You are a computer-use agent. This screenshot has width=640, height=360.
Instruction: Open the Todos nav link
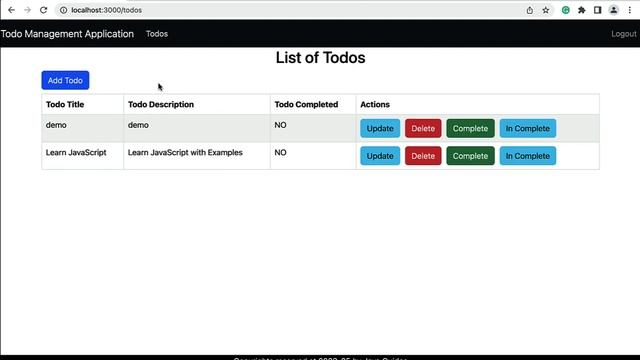(157, 34)
